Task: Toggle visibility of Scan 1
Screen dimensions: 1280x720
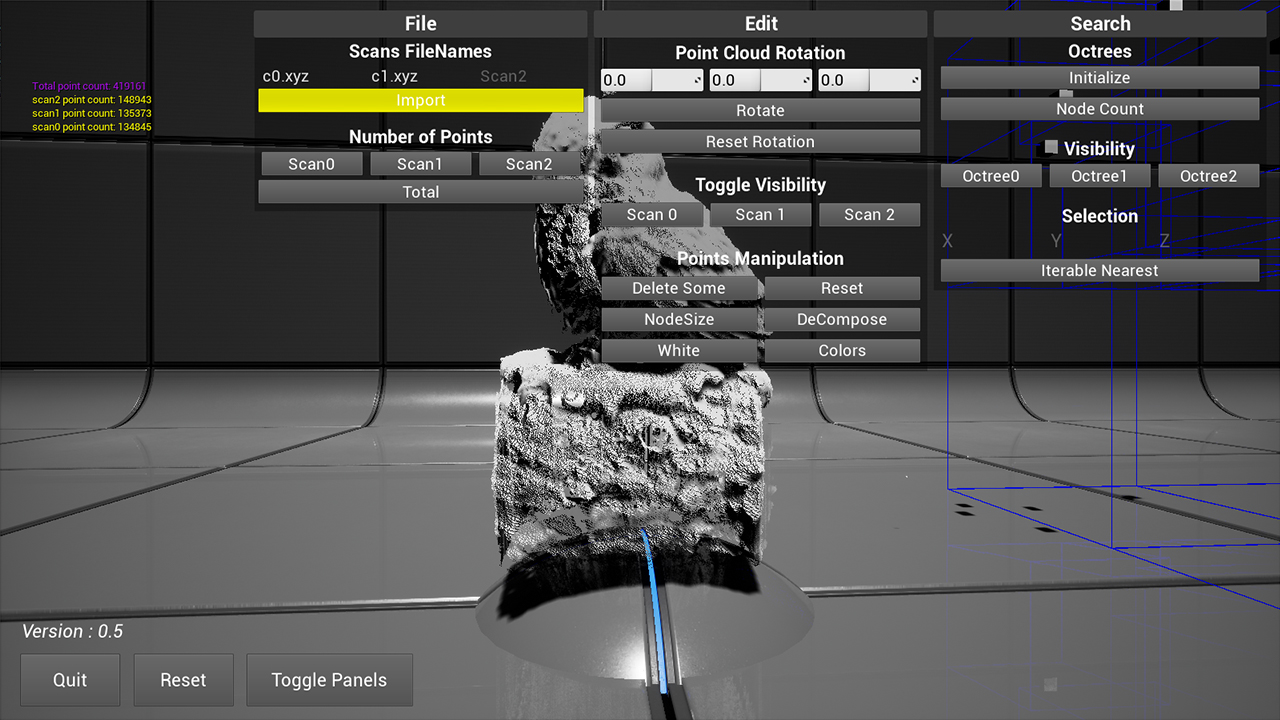Action: [760, 215]
